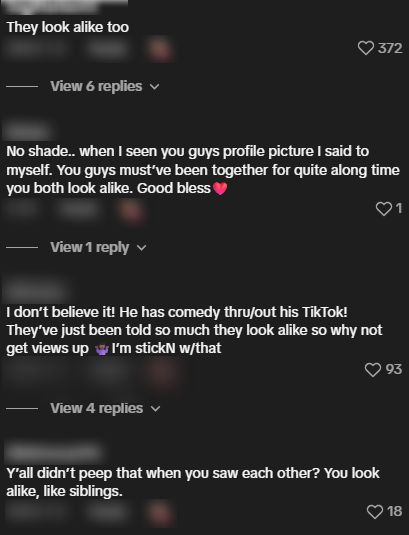Click blurred reply info under "like siblings" comment
The height and width of the screenshot is (535, 409).
[90, 514]
